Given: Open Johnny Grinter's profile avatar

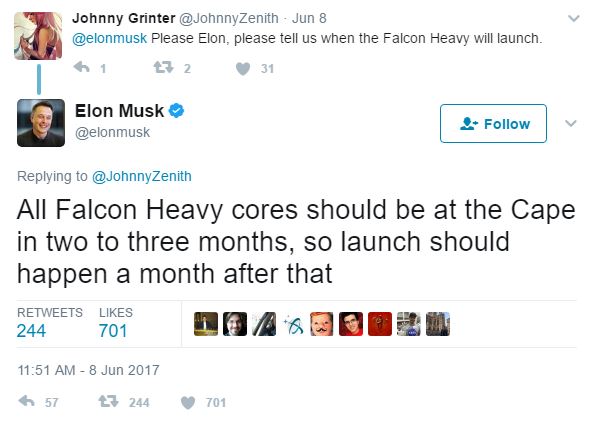Looking at the screenshot, I should coord(38,36).
